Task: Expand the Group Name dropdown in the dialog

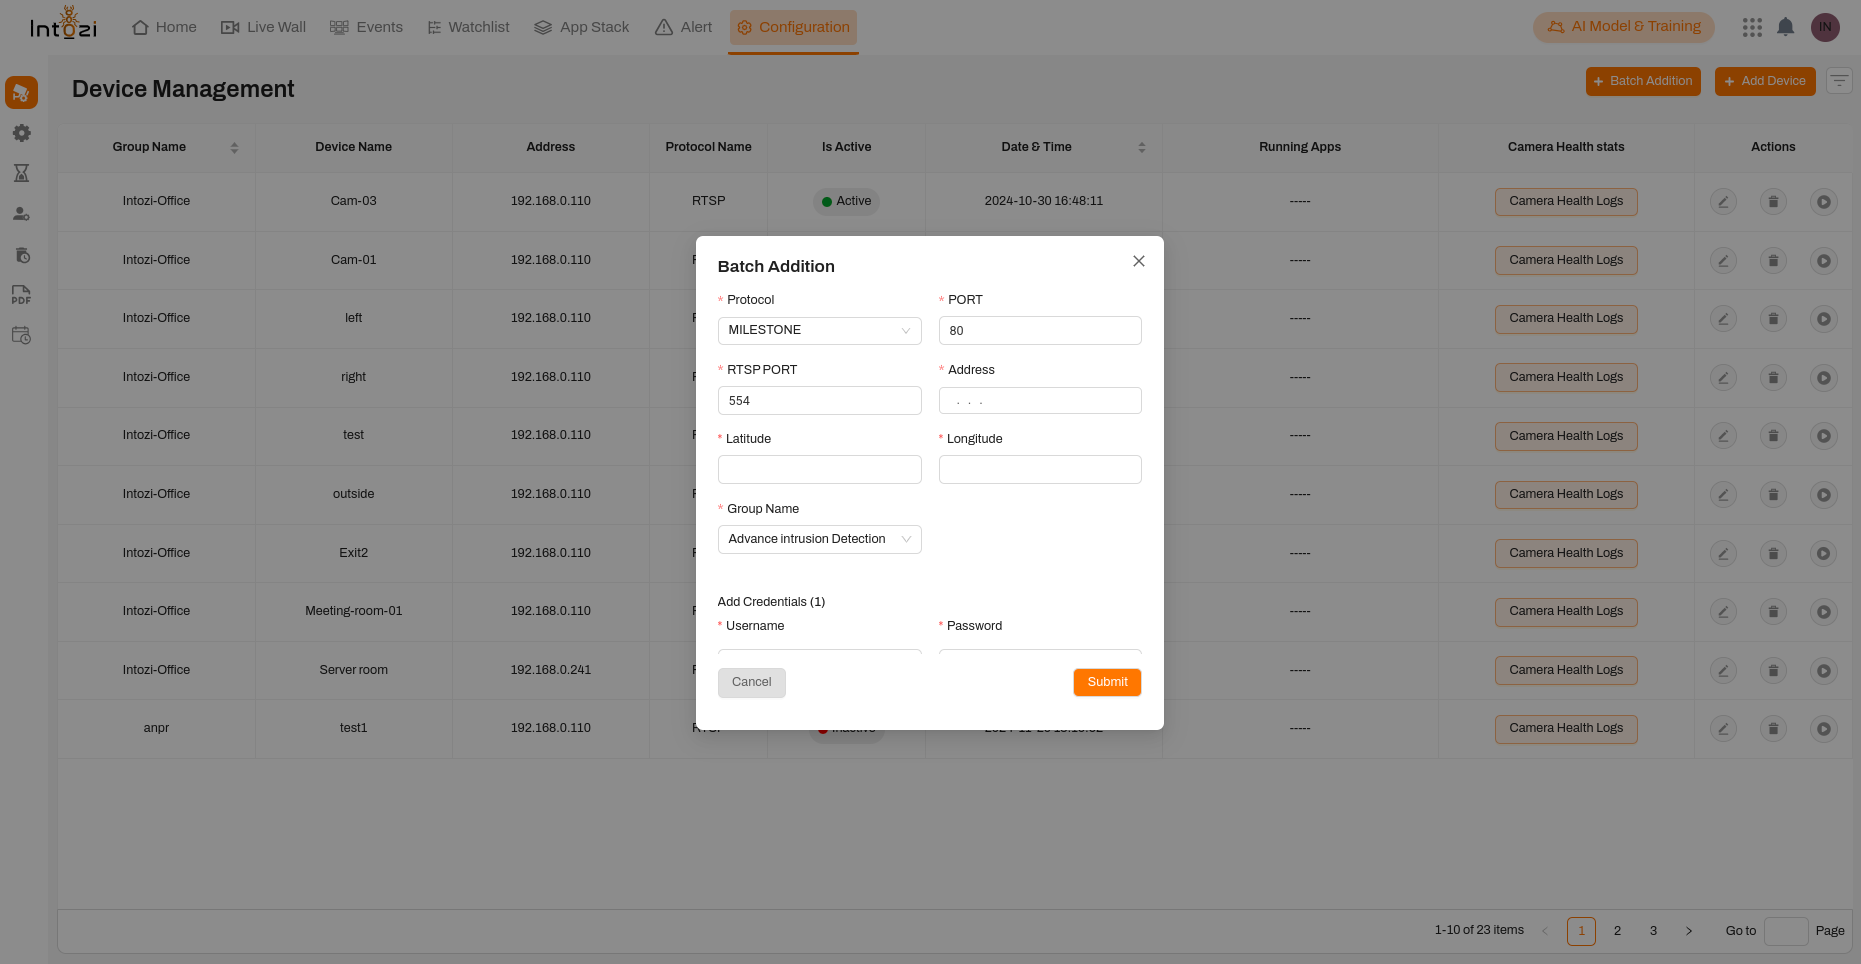Action: coord(819,539)
